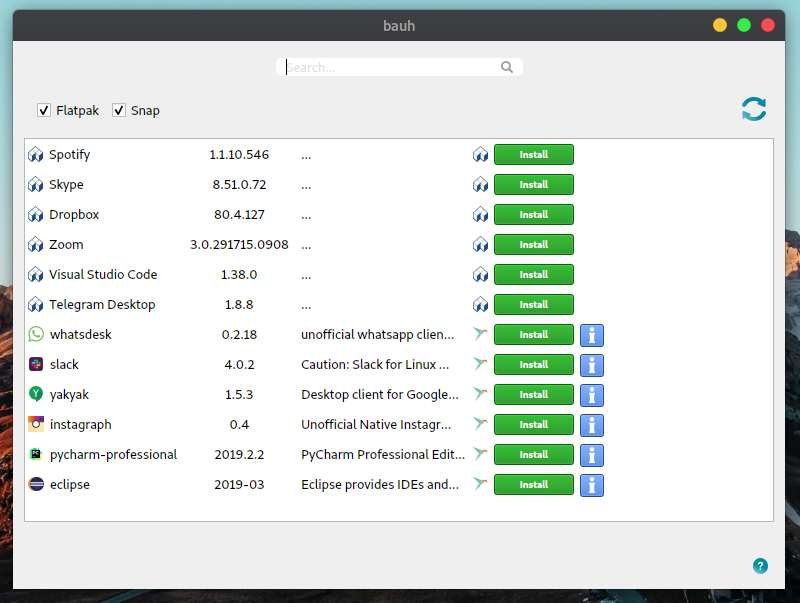The height and width of the screenshot is (603, 800).
Task: Select the Telegram Desktop name text
Action: (x=102, y=305)
